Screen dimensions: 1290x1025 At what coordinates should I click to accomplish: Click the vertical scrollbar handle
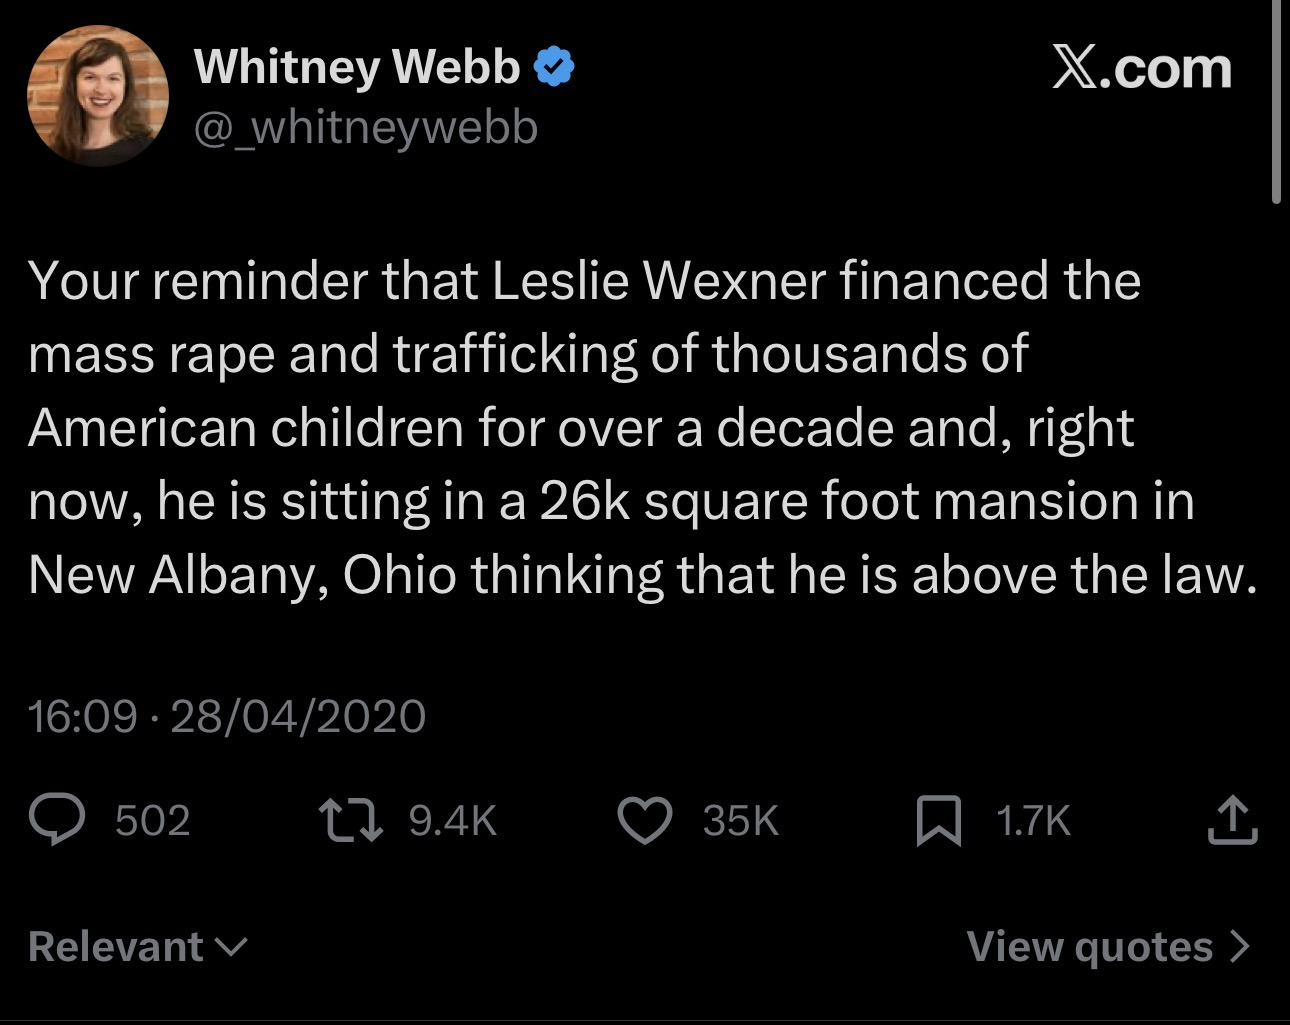[x=1276, y=100]
